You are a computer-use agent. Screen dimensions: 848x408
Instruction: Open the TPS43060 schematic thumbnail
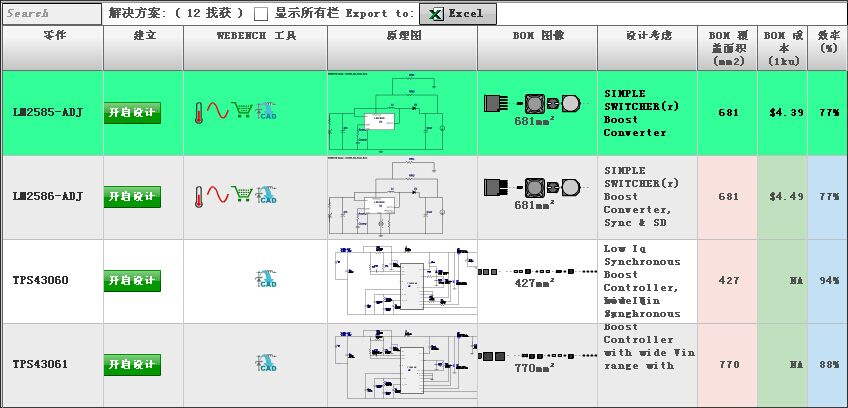403,281
